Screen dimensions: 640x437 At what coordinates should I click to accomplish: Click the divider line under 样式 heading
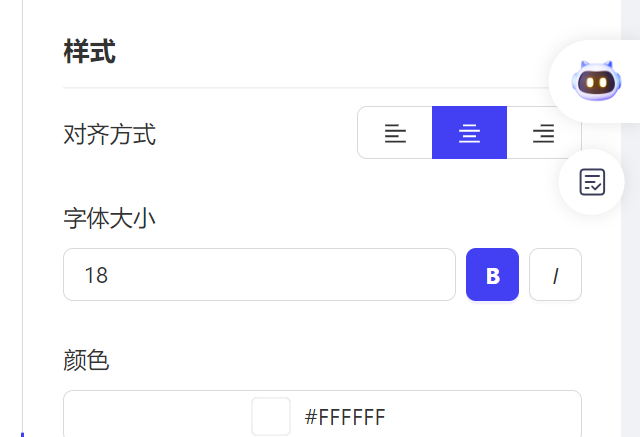coord(306,88)
